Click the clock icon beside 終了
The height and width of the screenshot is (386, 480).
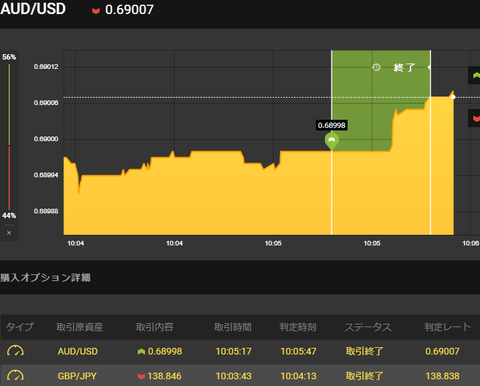[x=376, y=67]
